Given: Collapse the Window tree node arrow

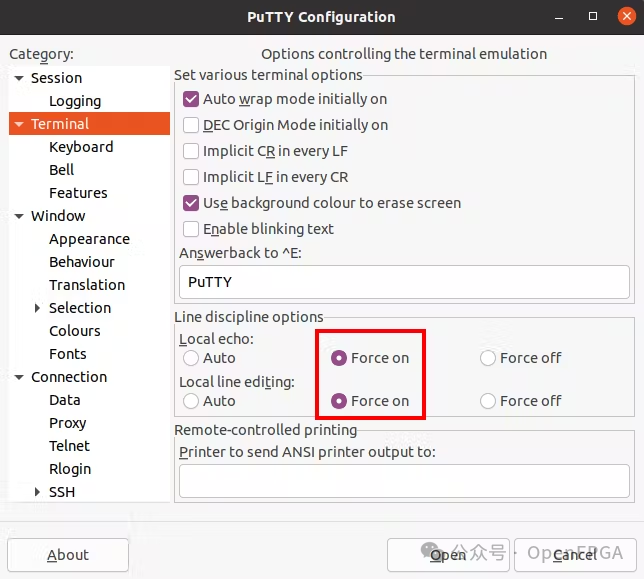Looking at the screenshot, I should pos(19,216).
